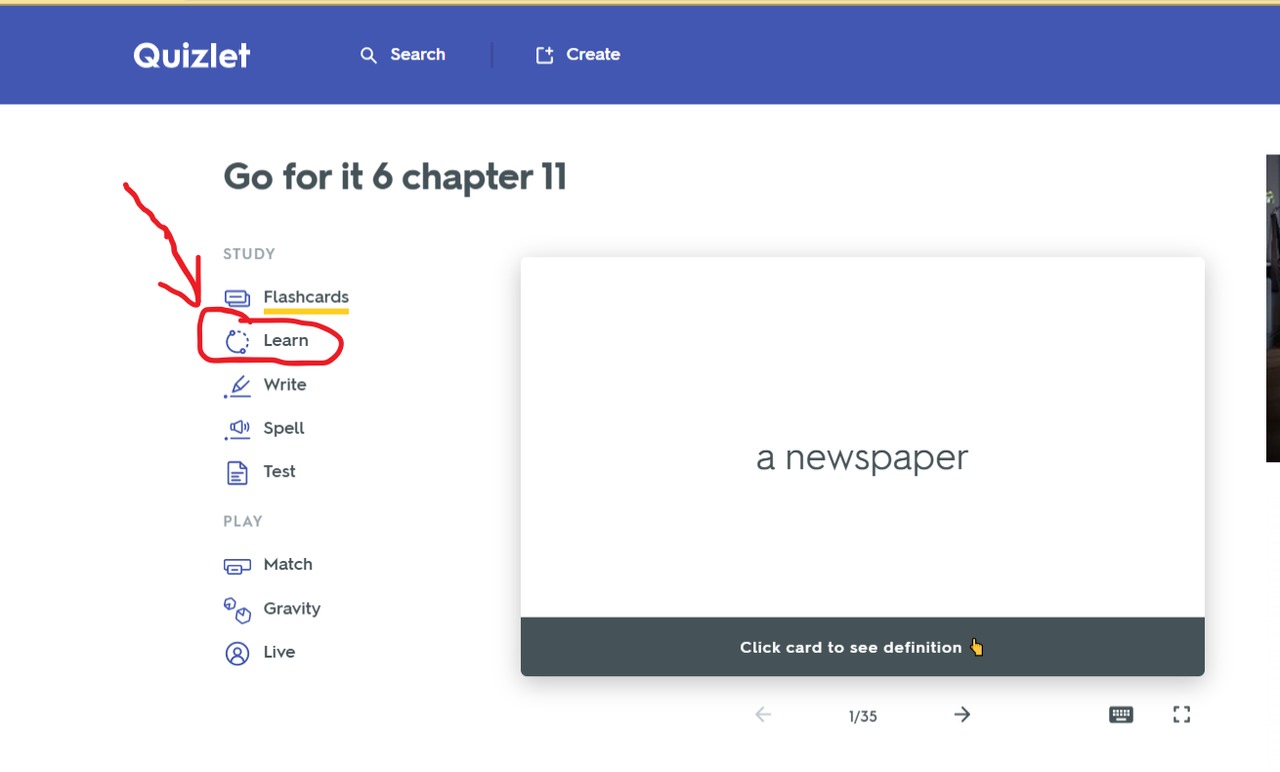Go to previous flashcard arrow
1280x772 pixels.
[x=763, y=714]
